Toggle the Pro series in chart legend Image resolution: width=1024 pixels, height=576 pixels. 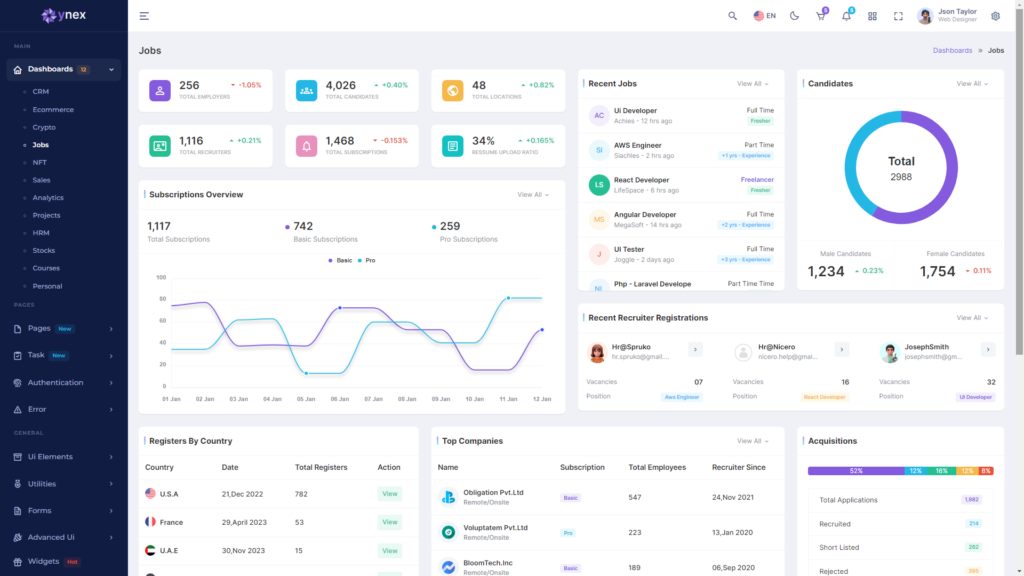pos(367,260)
